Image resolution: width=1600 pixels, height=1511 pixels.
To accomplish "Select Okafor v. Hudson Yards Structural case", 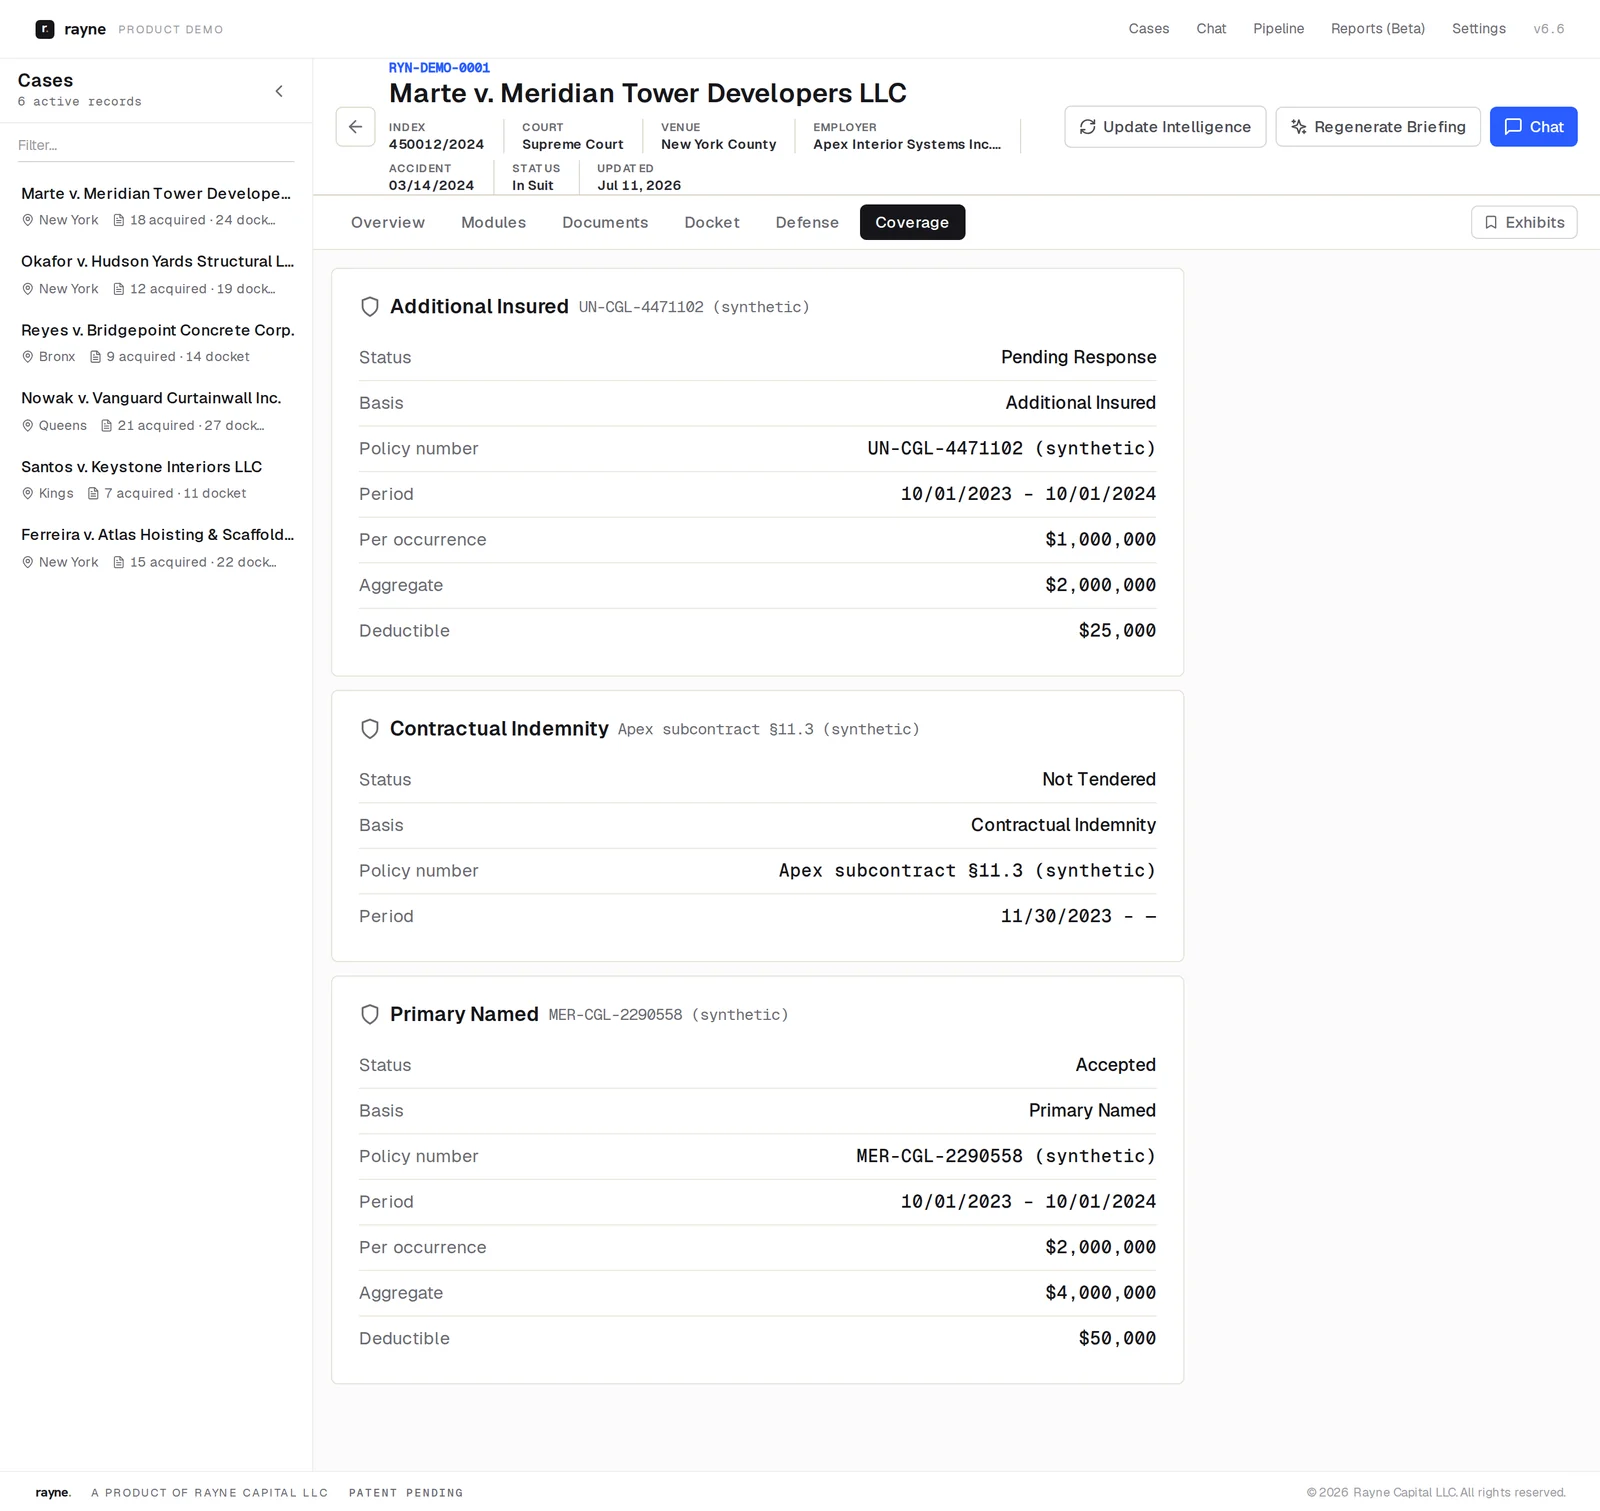I will pyautogui.click(x=157, y=274).
